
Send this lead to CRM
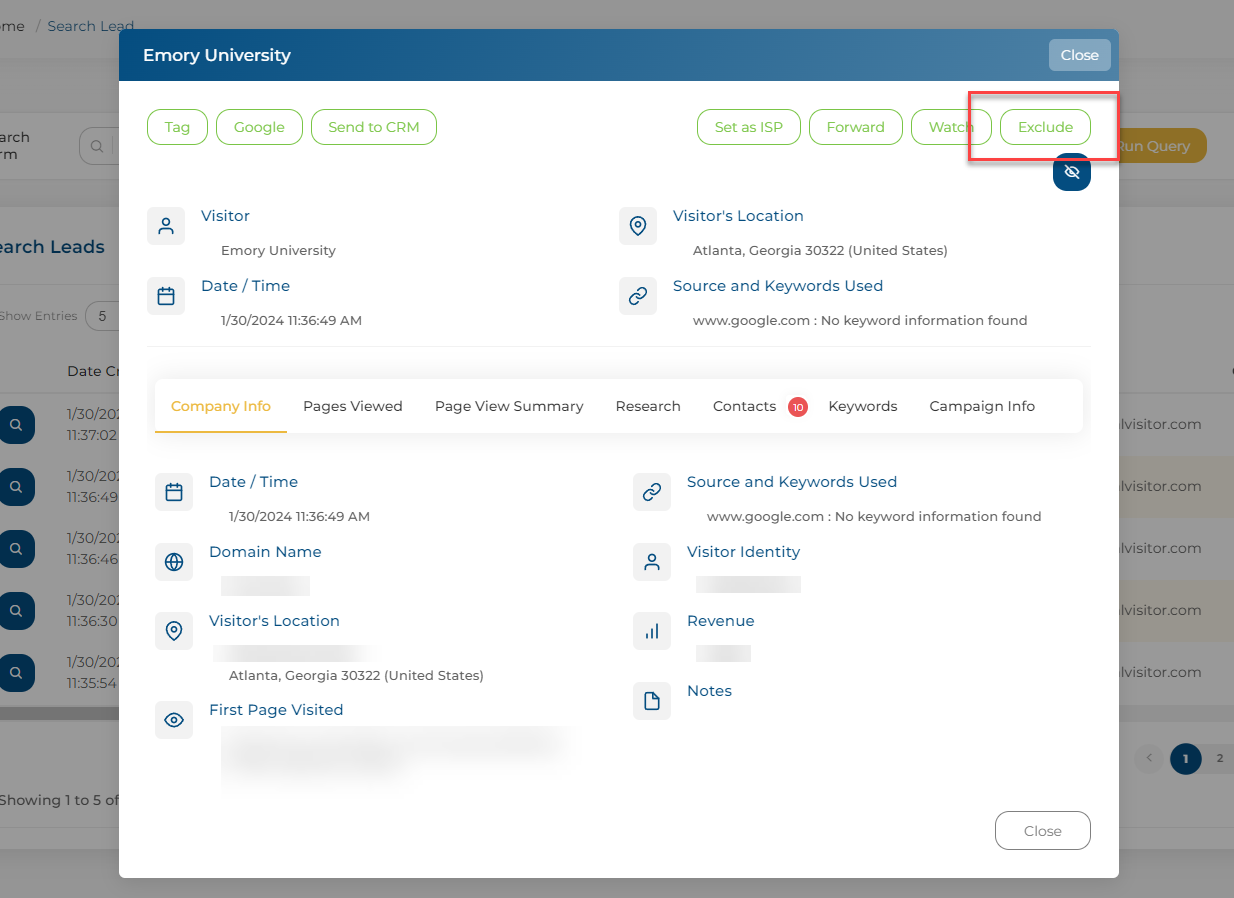pos(374,127)
